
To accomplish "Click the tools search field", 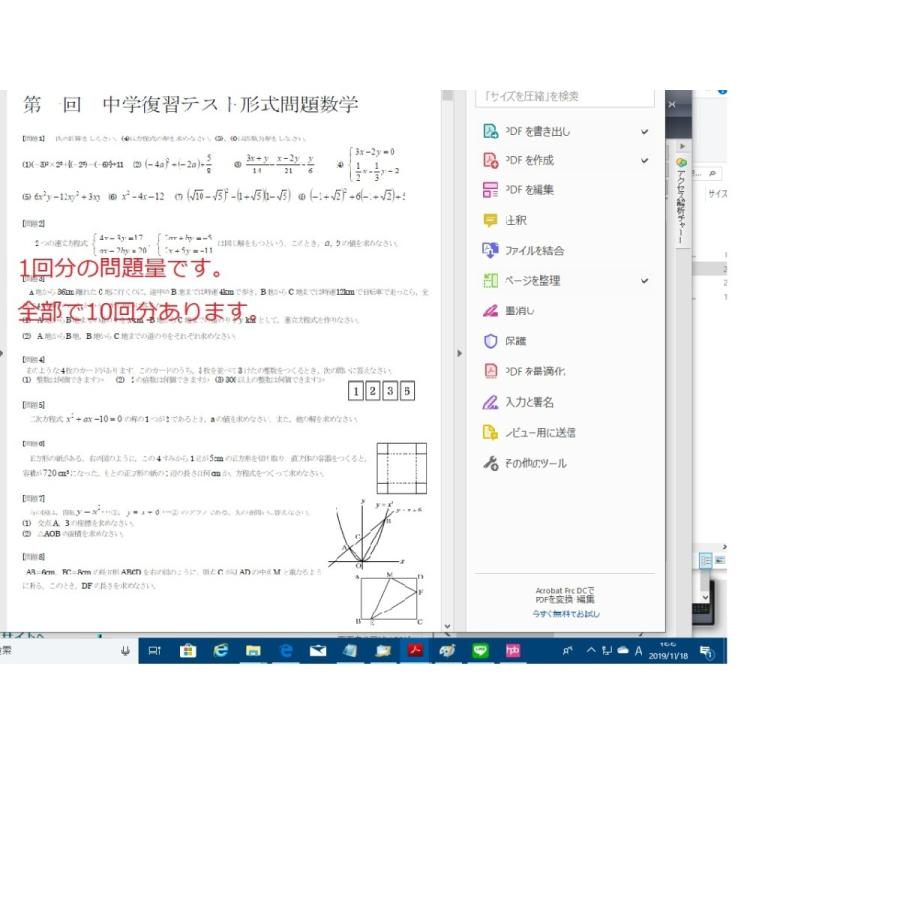I will (564, 97).
